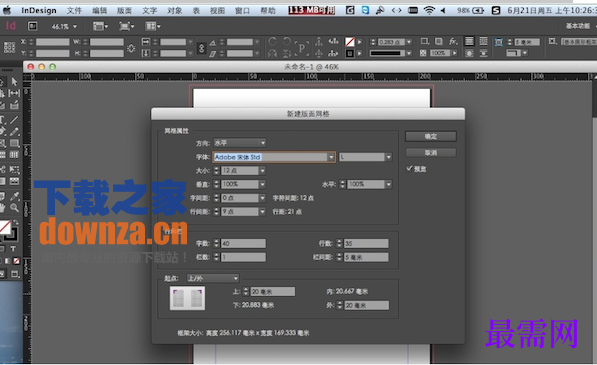This screenshot has height=365, width=597.
Task: Select the Gradient Feather tool
Action: [14, 181]
